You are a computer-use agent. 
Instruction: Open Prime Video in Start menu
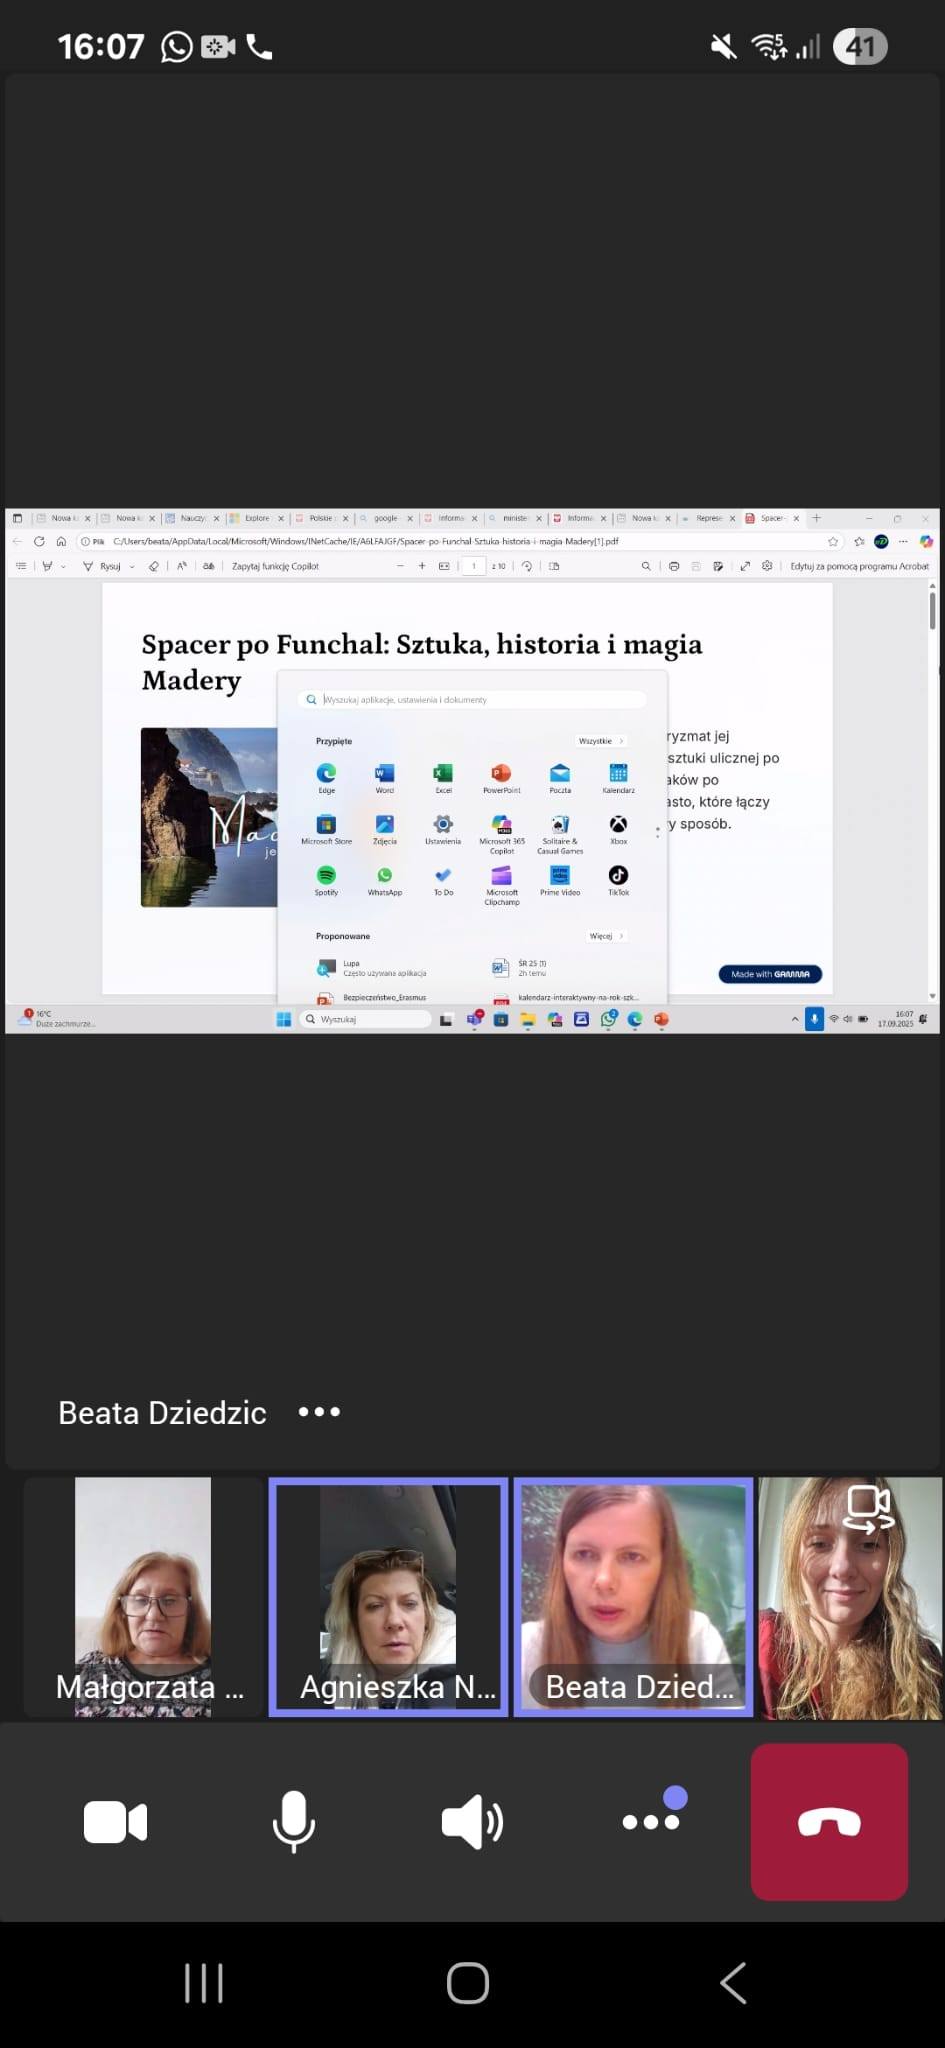click(x=560, y=881)
